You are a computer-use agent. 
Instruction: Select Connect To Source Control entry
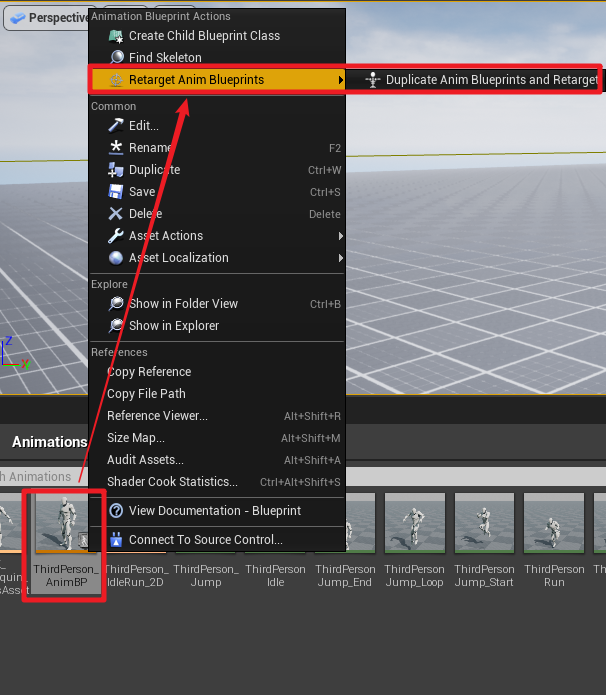(x=217, y=540)
